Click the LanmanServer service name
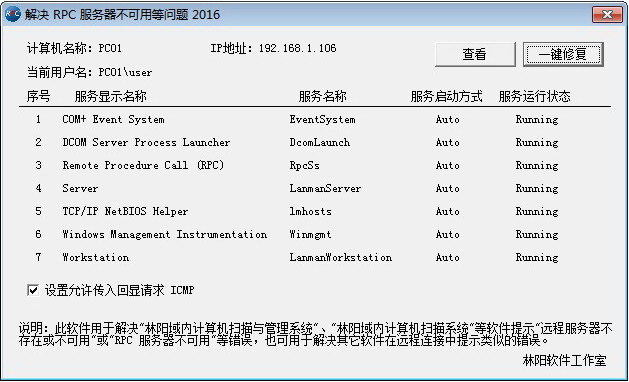This screenshot has width=629, height=382. [x=325, y=188]
